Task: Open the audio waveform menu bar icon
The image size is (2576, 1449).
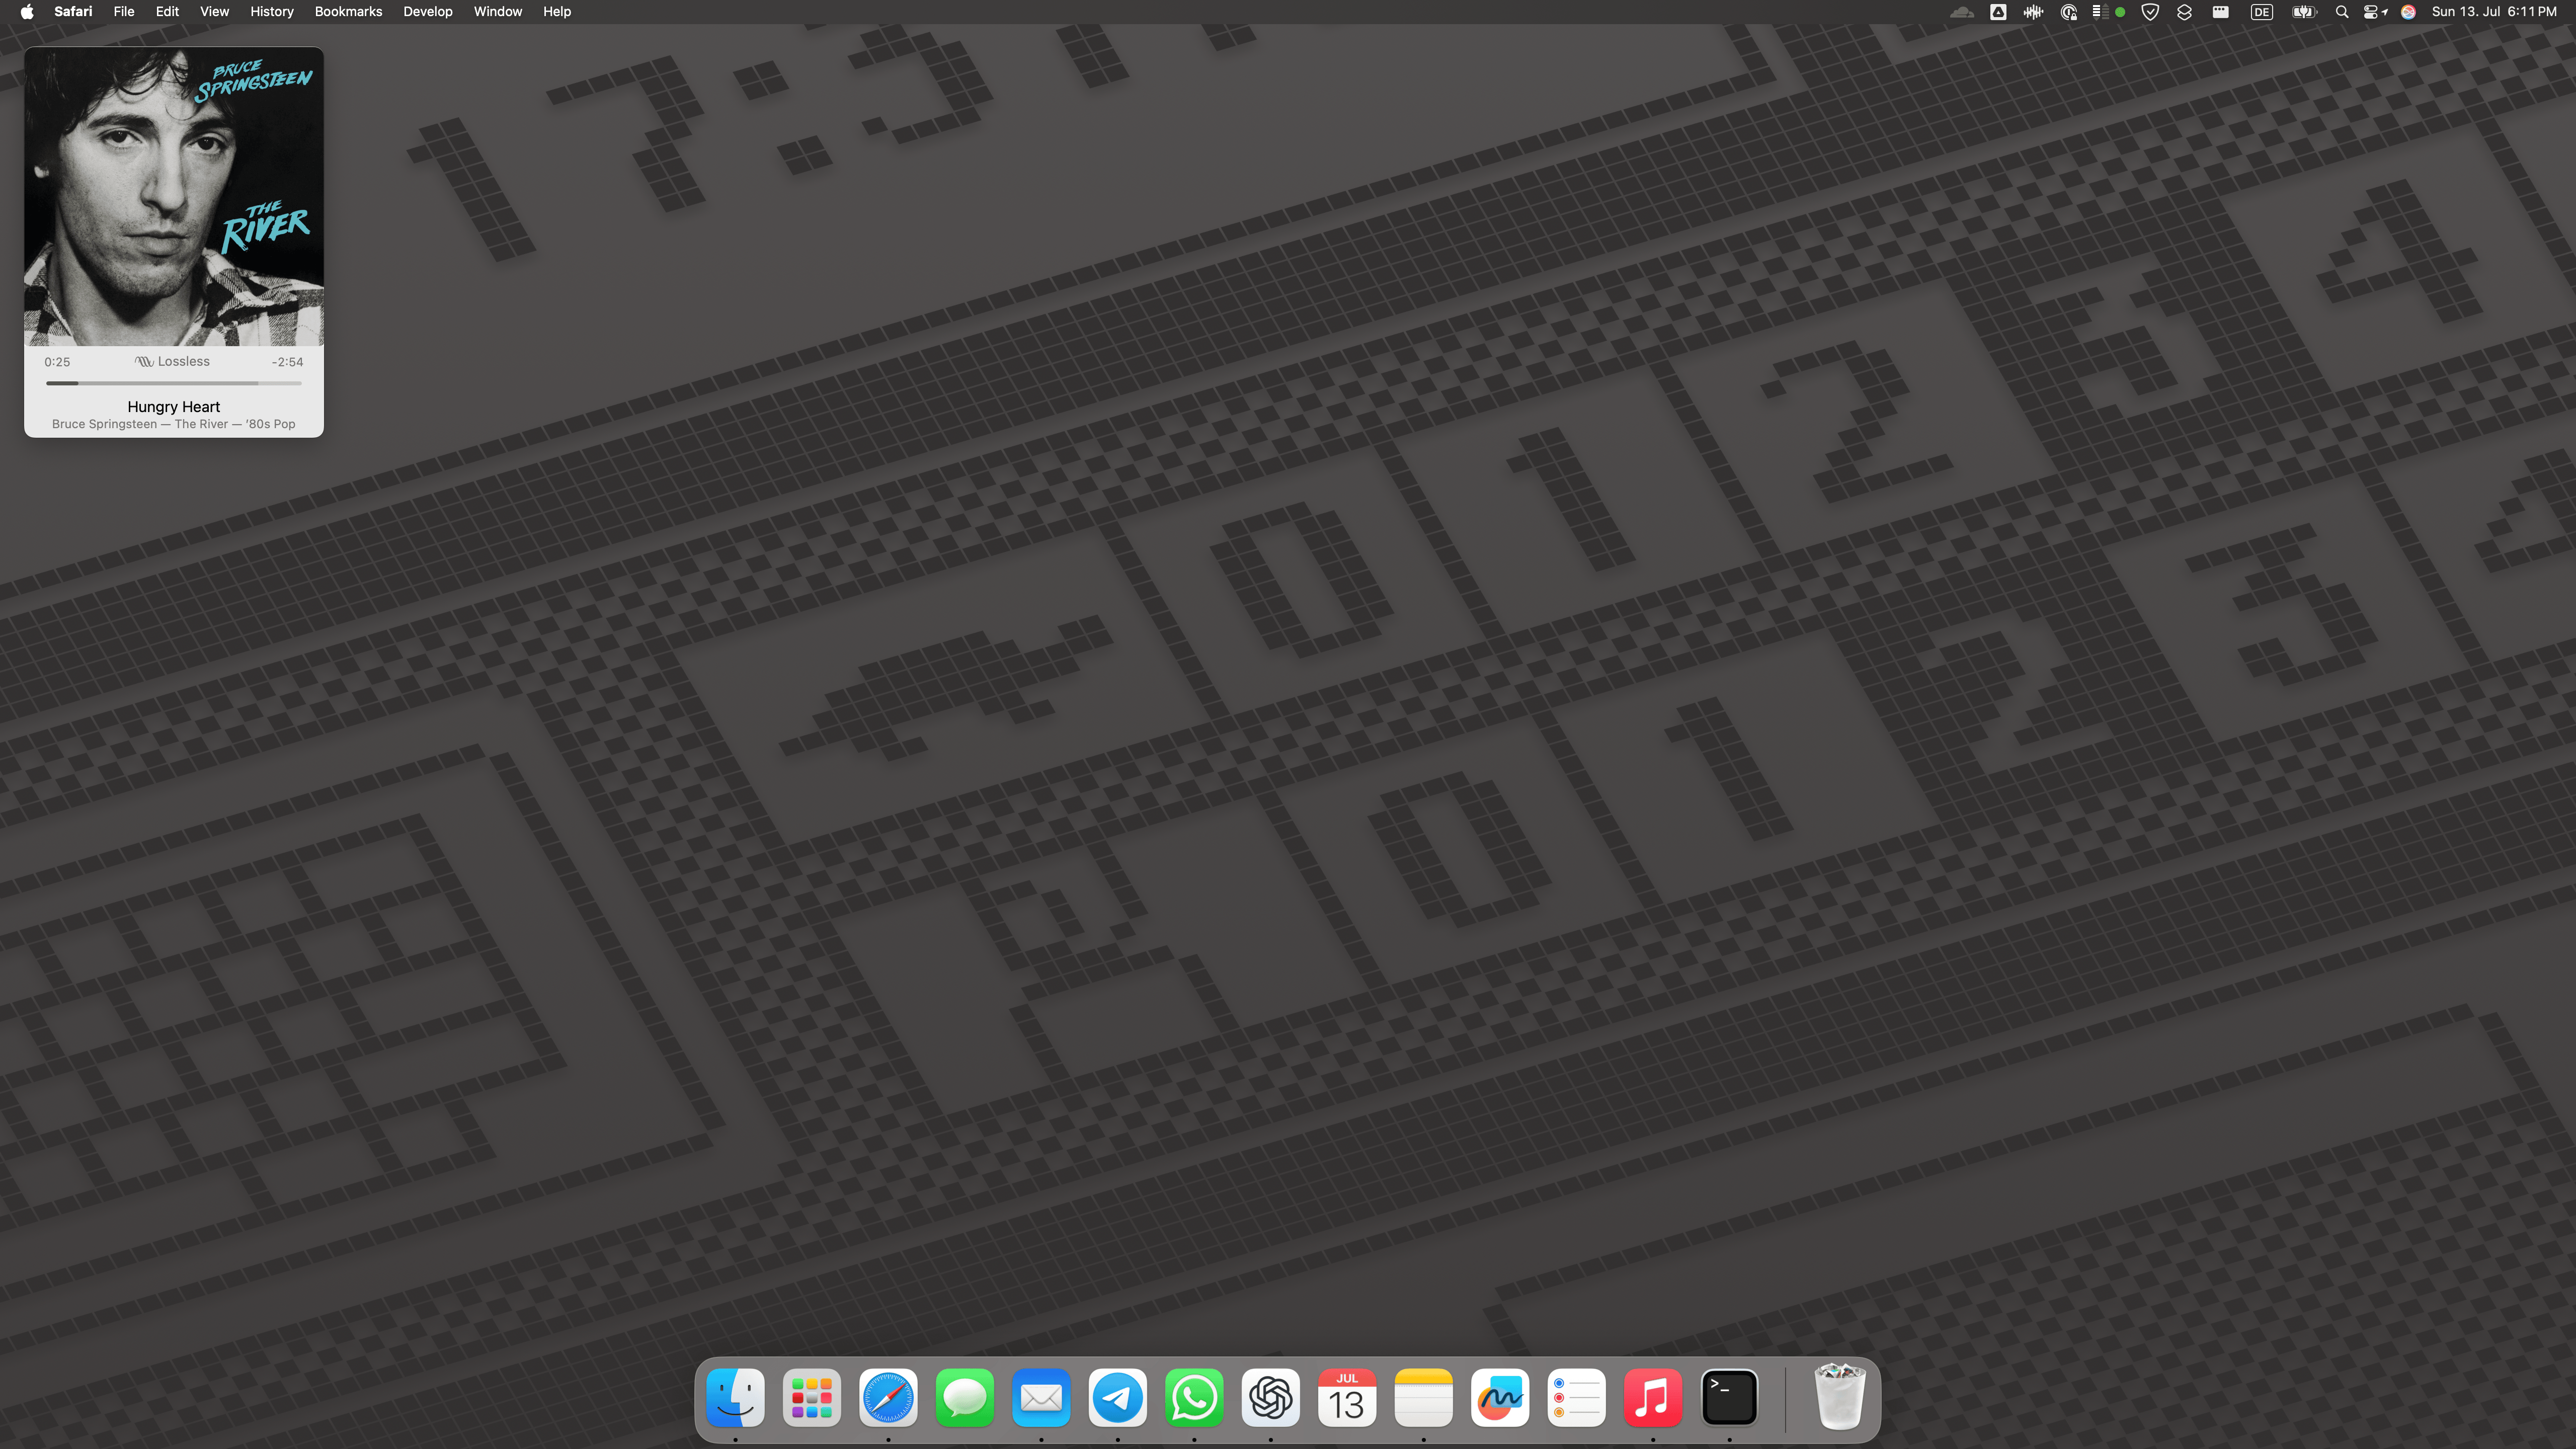Action: (2033, 12)
